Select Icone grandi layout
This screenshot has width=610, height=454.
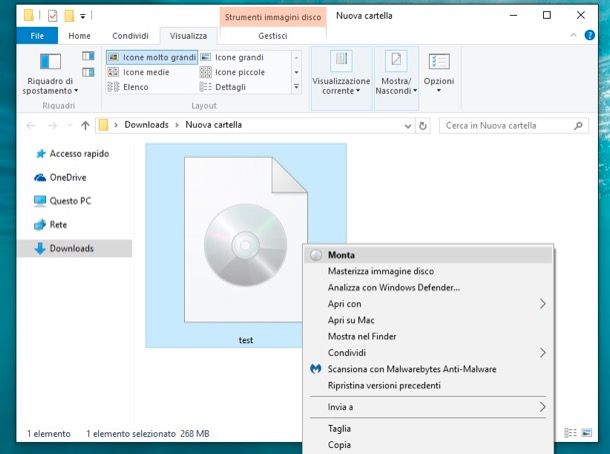pyautogui.click(x=232, y=57)
